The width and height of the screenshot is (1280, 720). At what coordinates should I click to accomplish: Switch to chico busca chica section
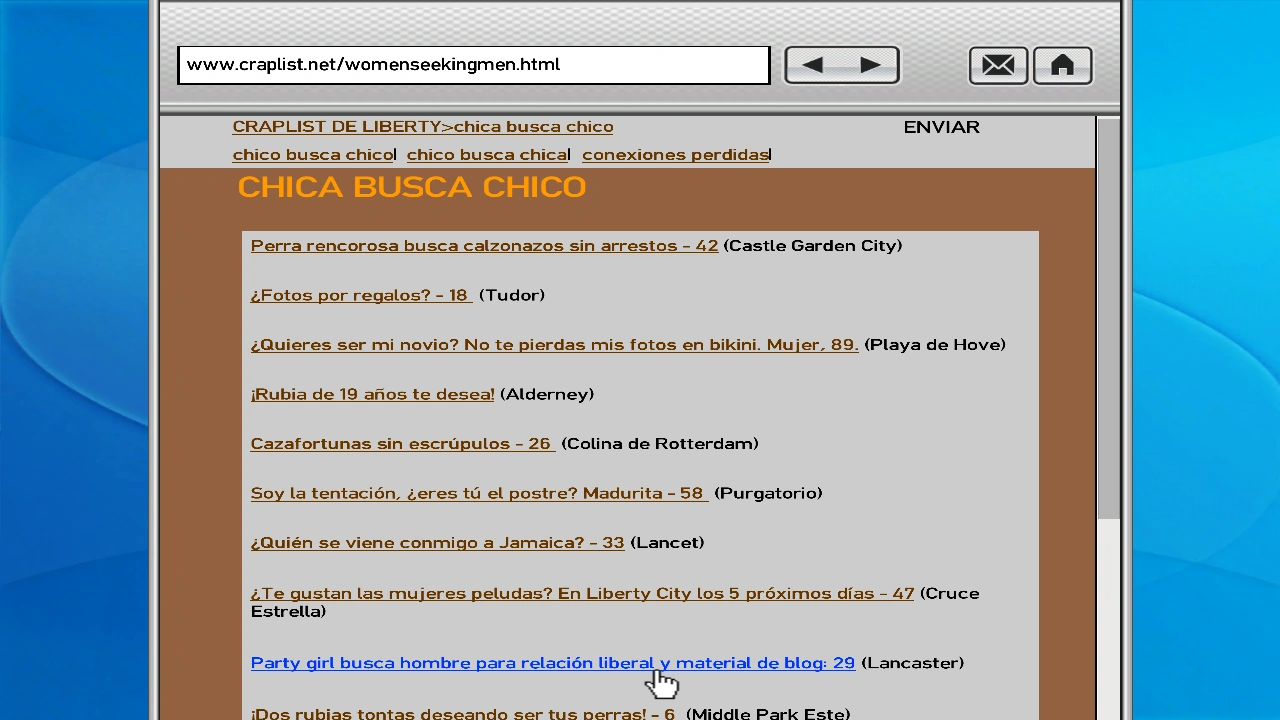487,155
